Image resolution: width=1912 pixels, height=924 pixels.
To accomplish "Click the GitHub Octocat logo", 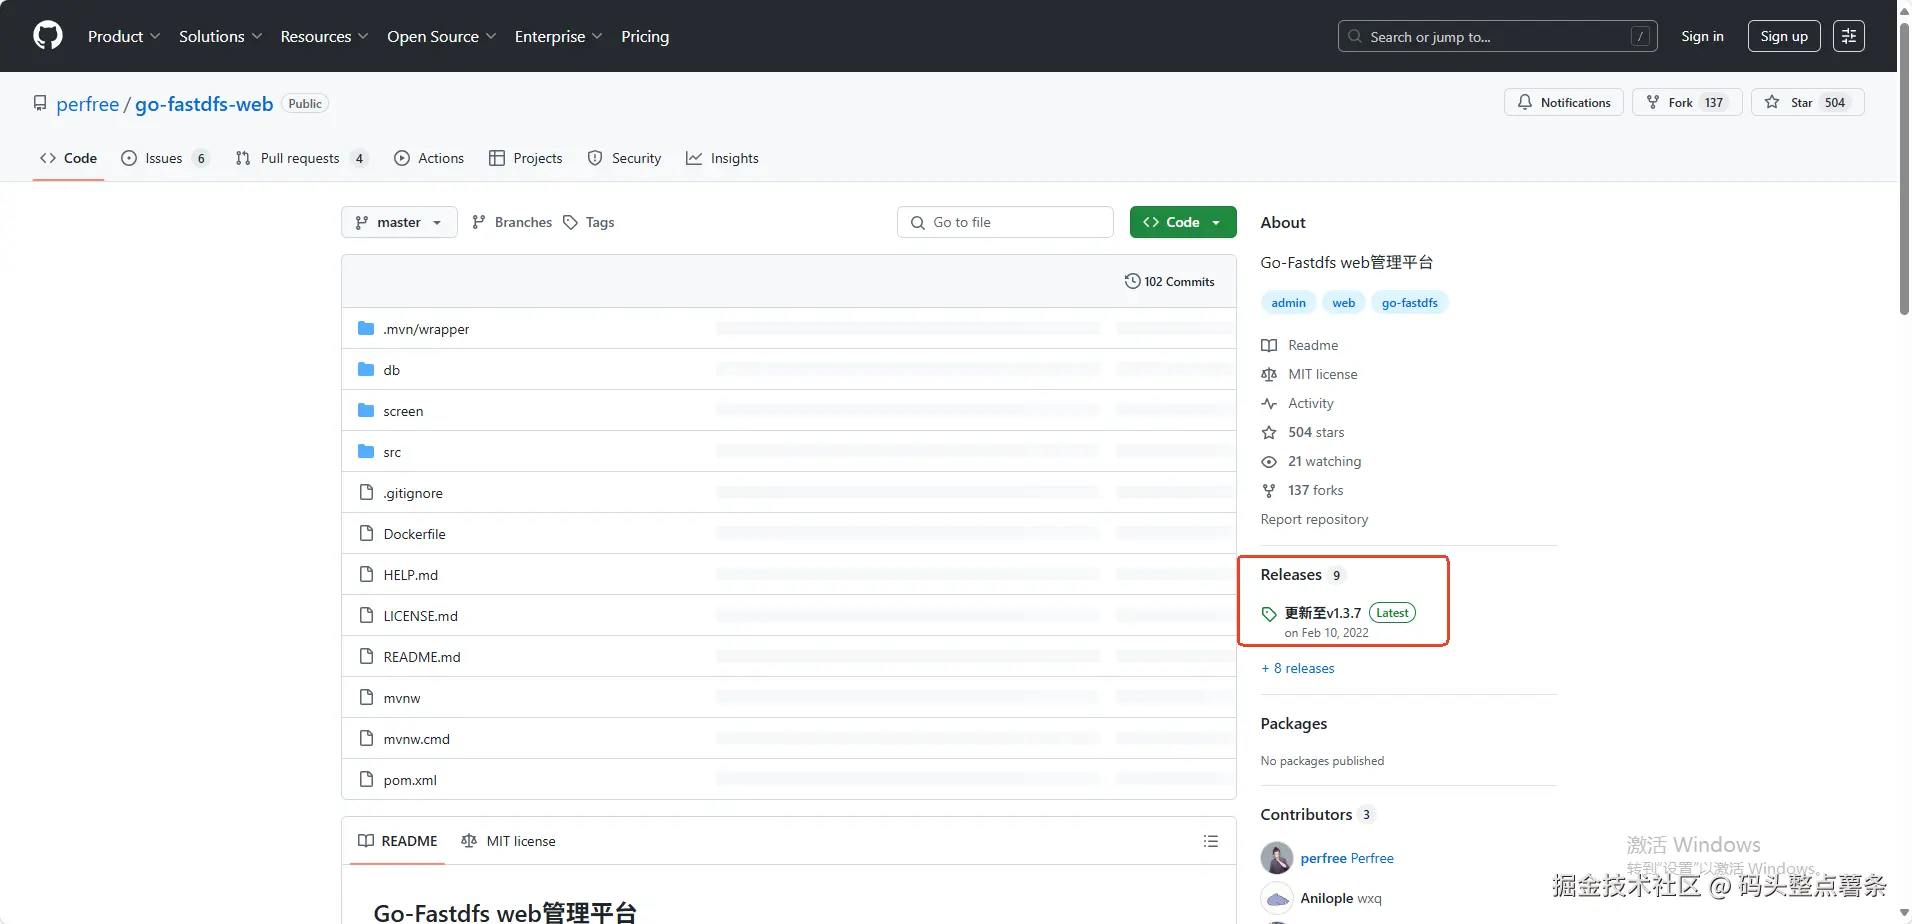I will coord(48,36).
